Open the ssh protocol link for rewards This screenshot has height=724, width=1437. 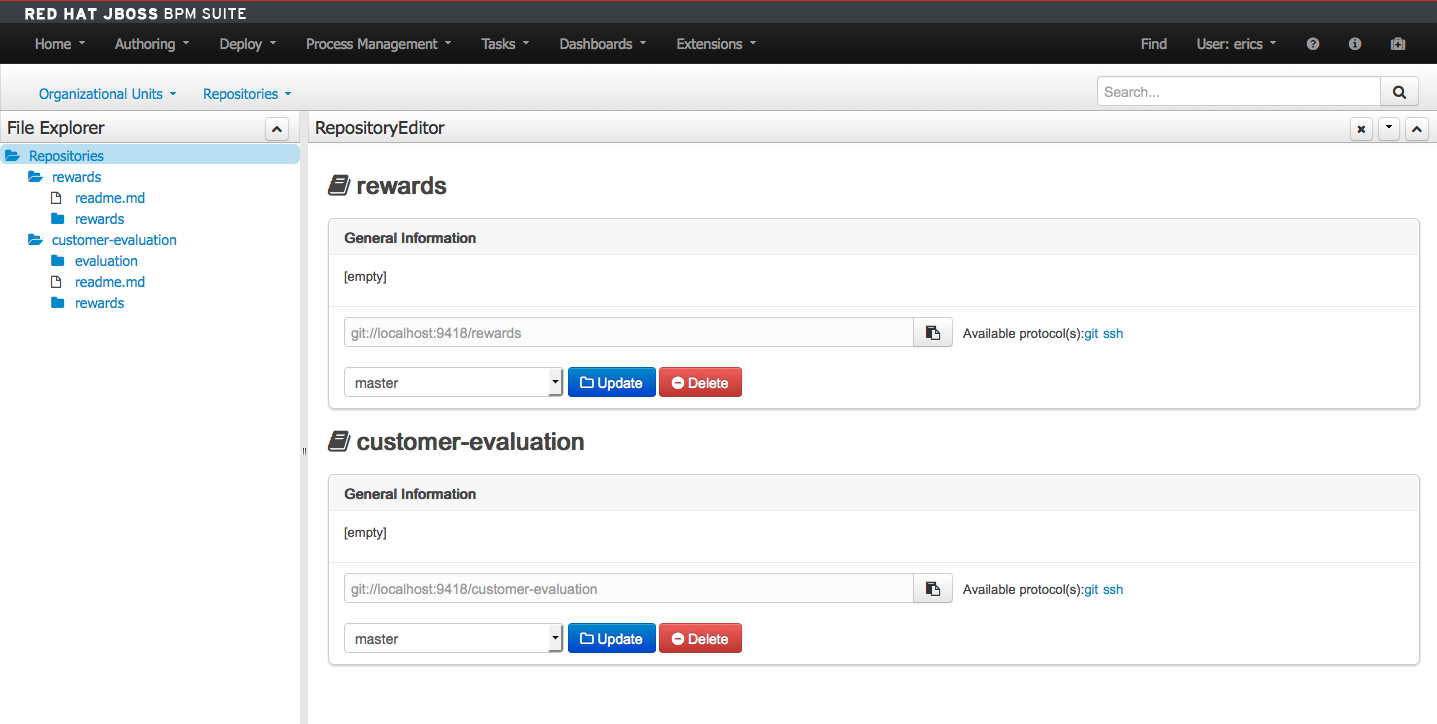[1113, 333]
